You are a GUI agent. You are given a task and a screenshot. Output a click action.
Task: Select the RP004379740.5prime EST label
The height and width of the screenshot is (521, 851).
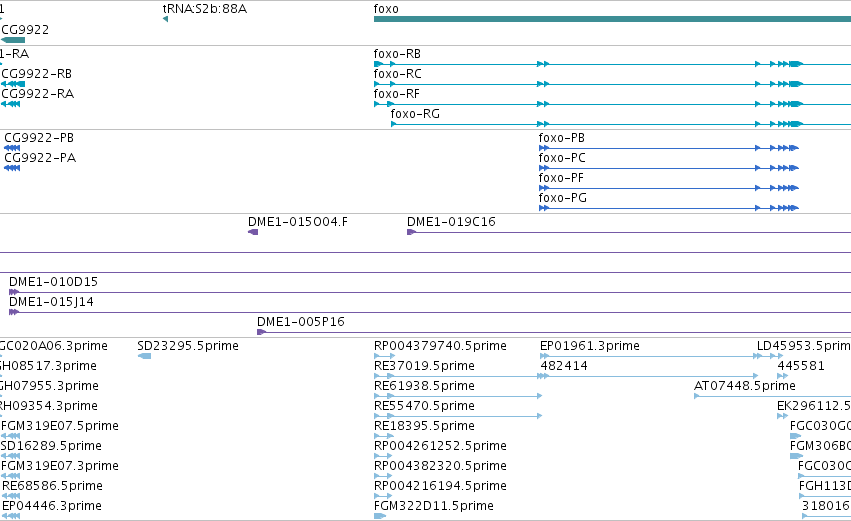tap(440, 346)
